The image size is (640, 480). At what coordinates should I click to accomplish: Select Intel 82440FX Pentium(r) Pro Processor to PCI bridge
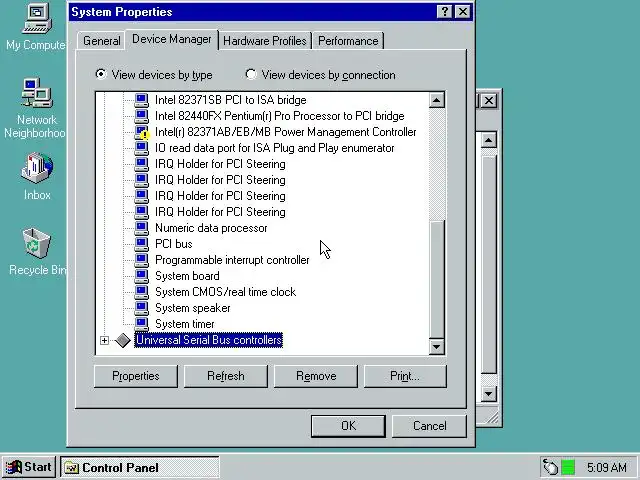pos(280,116)
